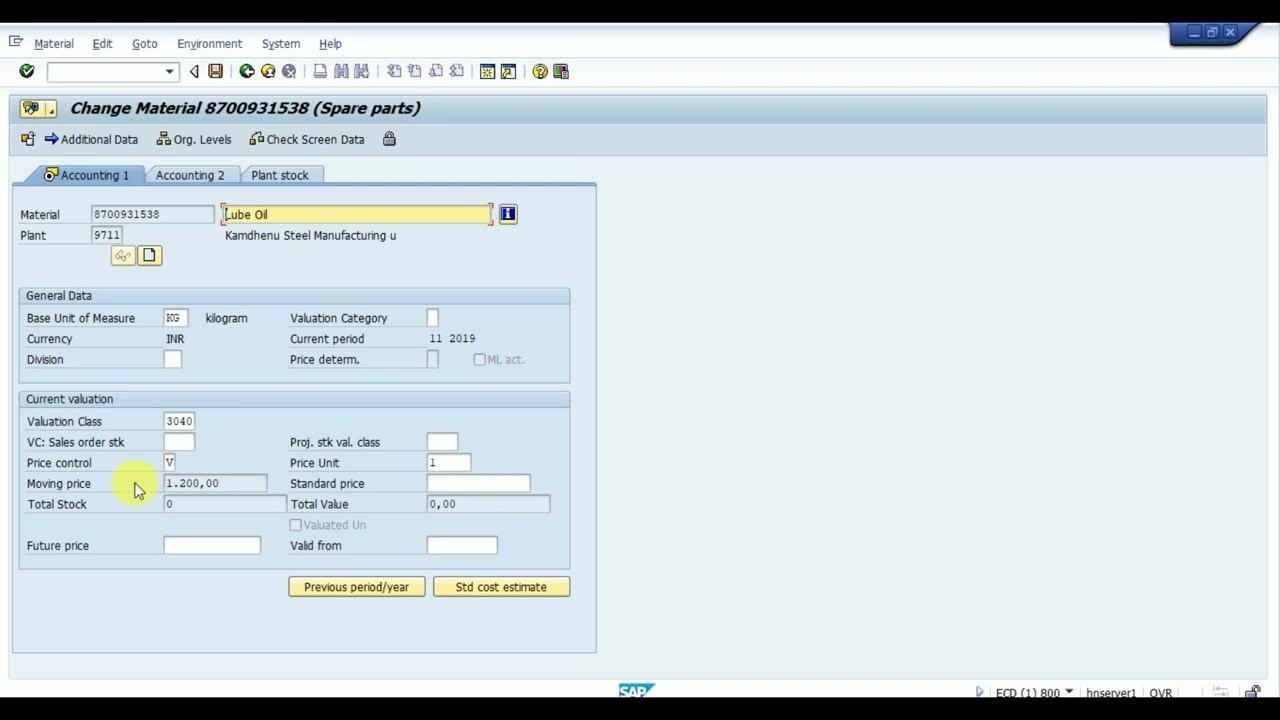Open Help via the question mark icon
This screenshot has width=1280, height=720.
[540, 71]
